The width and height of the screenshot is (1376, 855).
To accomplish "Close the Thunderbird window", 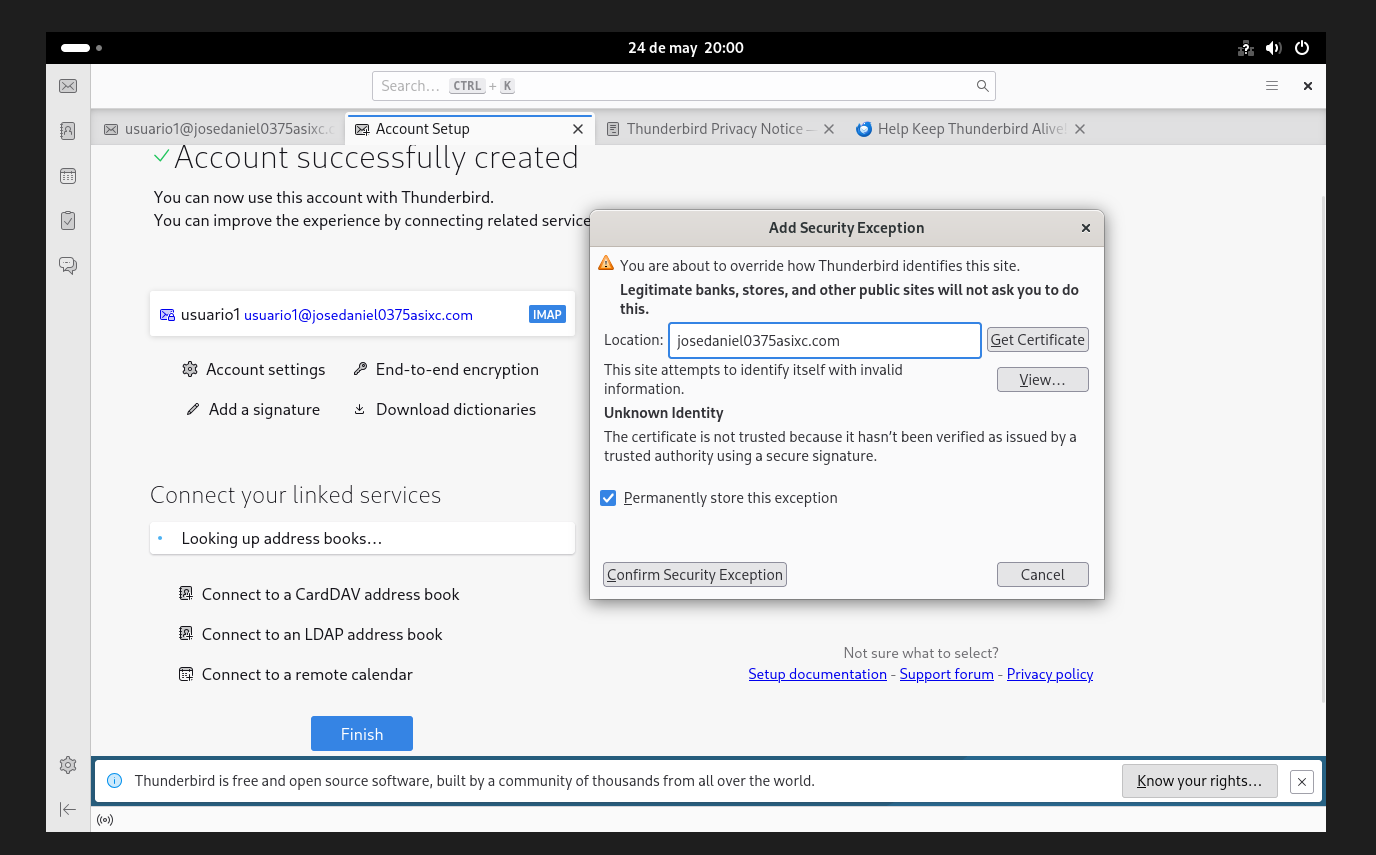I will coord(1307,86).
